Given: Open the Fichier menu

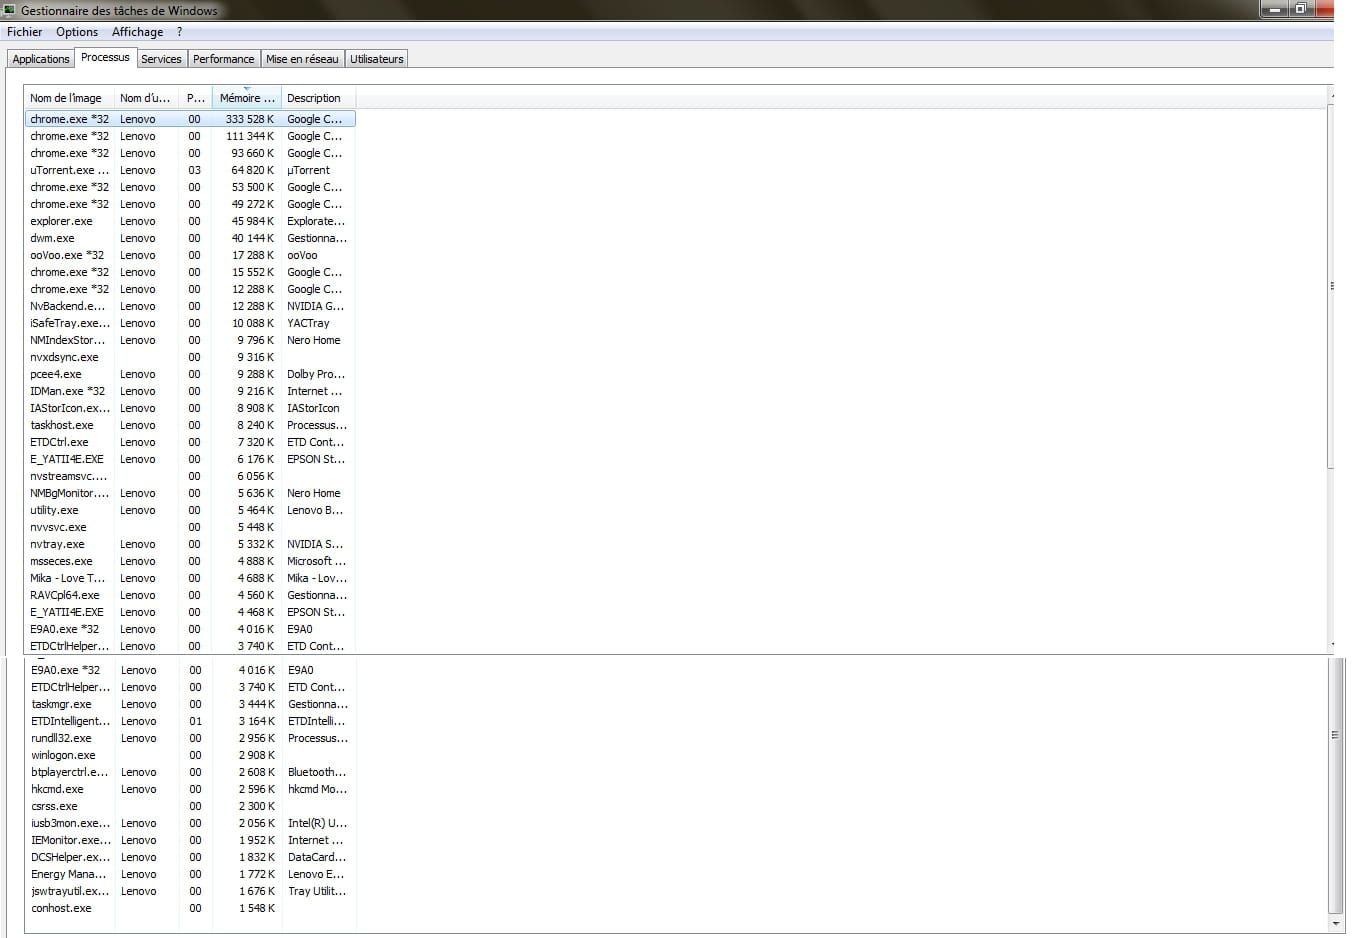Looking at the screenshot, I should (24, 32).
